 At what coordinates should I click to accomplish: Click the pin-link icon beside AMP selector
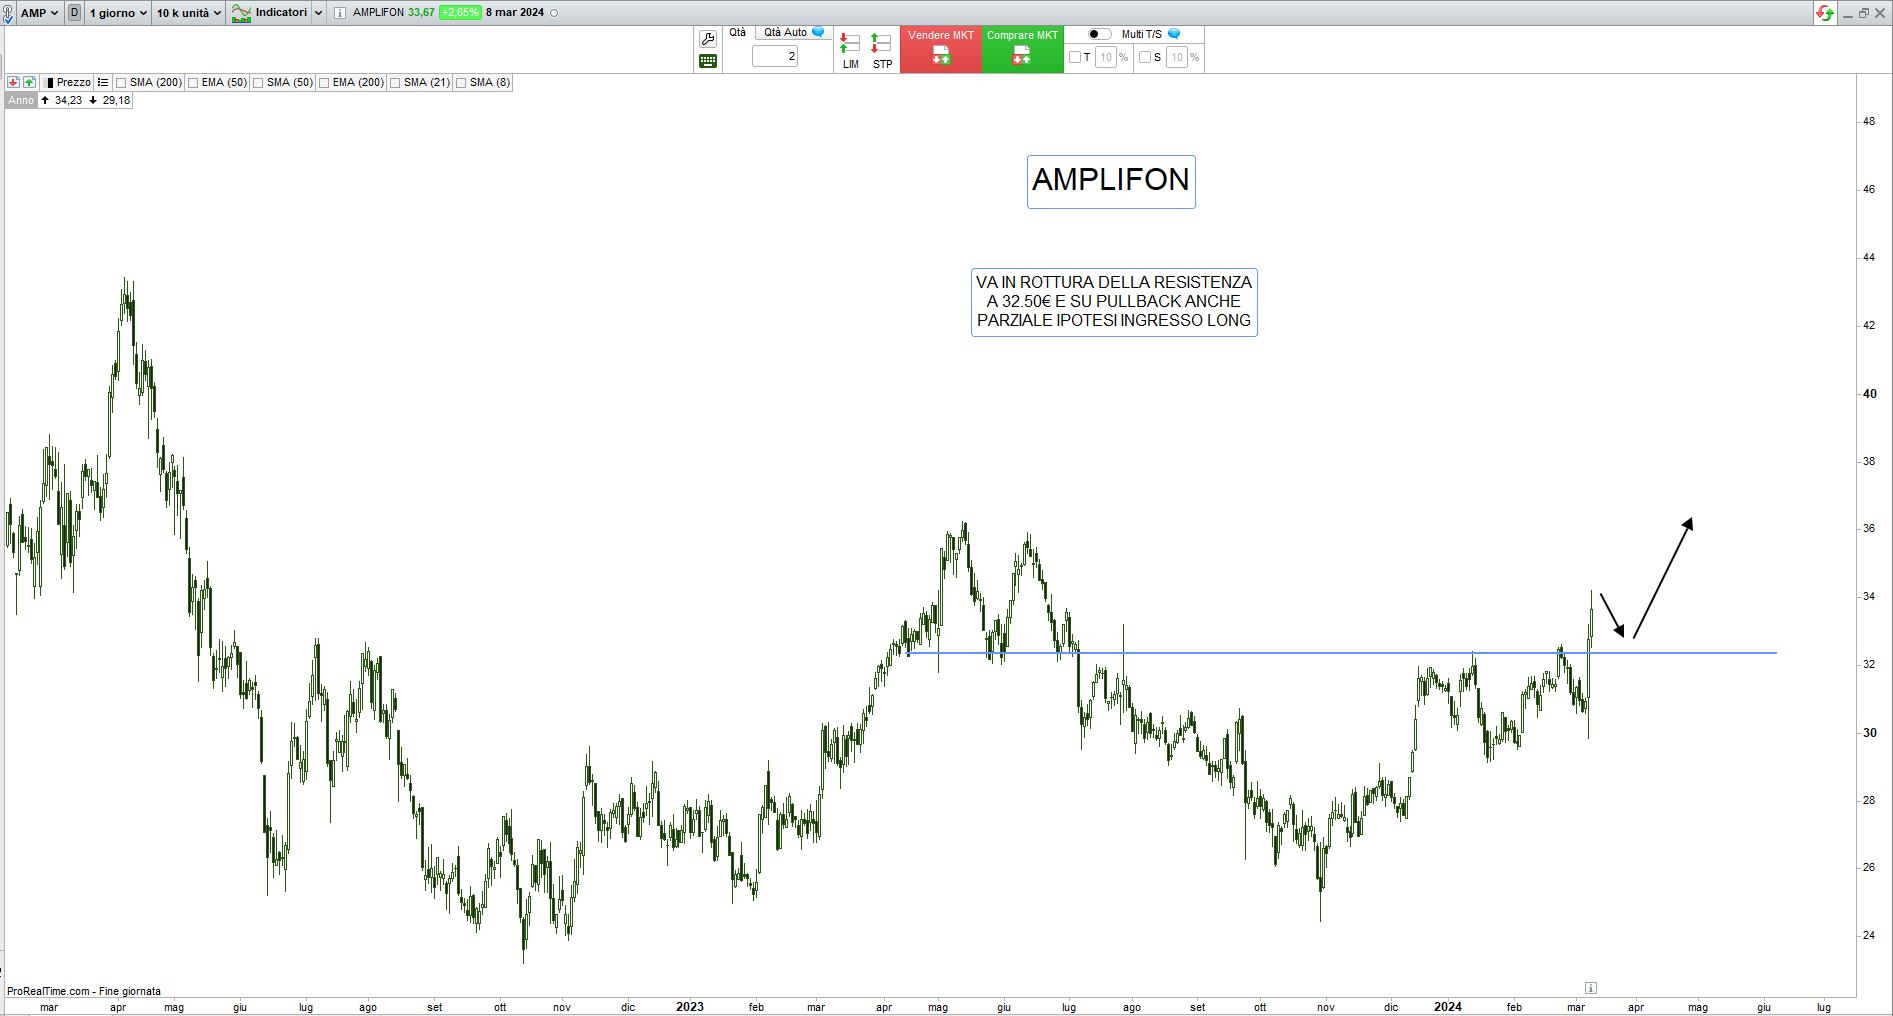8,13
